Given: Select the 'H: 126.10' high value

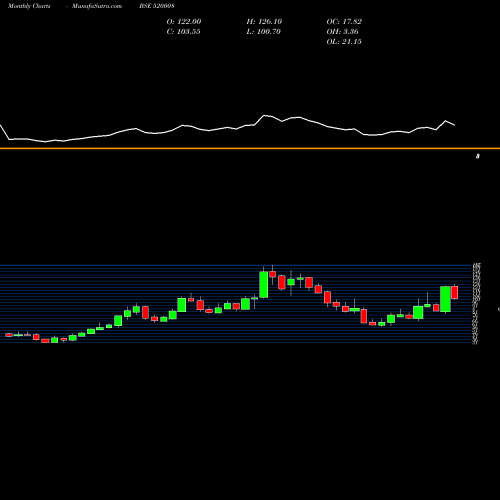Looking at the screenshot, I should [x=264, y=22].
